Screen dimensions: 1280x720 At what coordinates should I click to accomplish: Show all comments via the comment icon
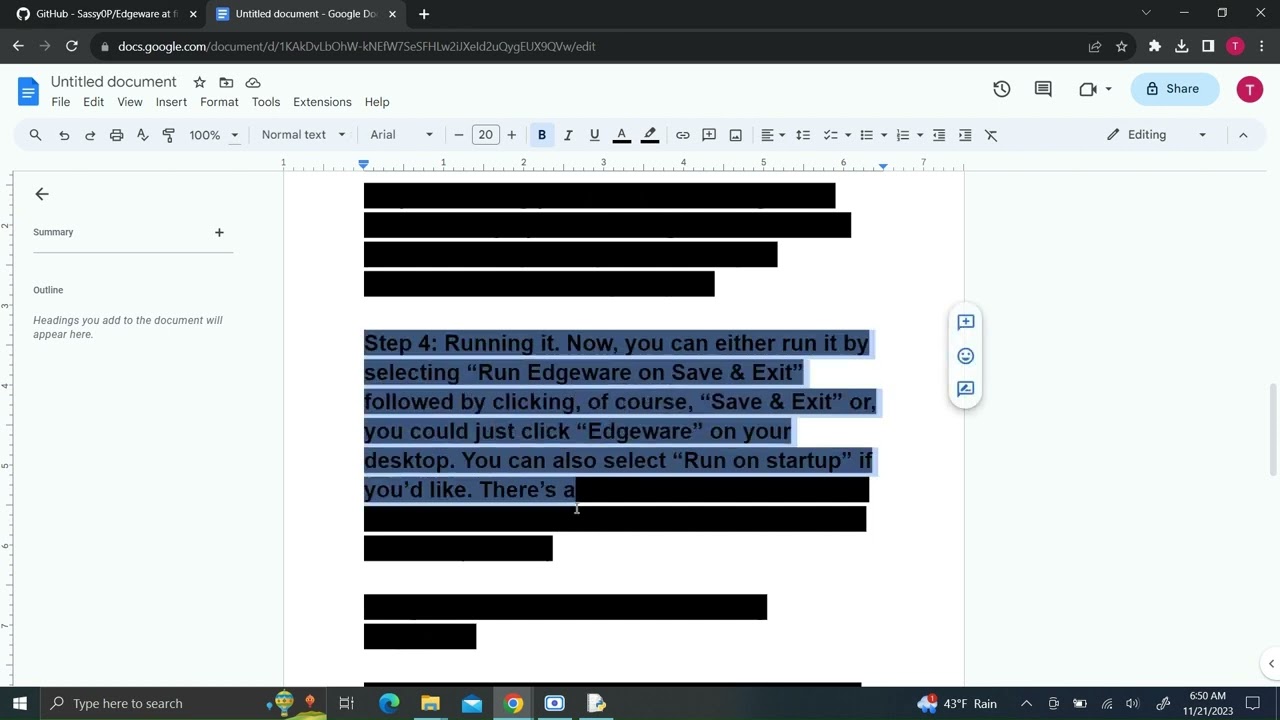[1043, 89]
